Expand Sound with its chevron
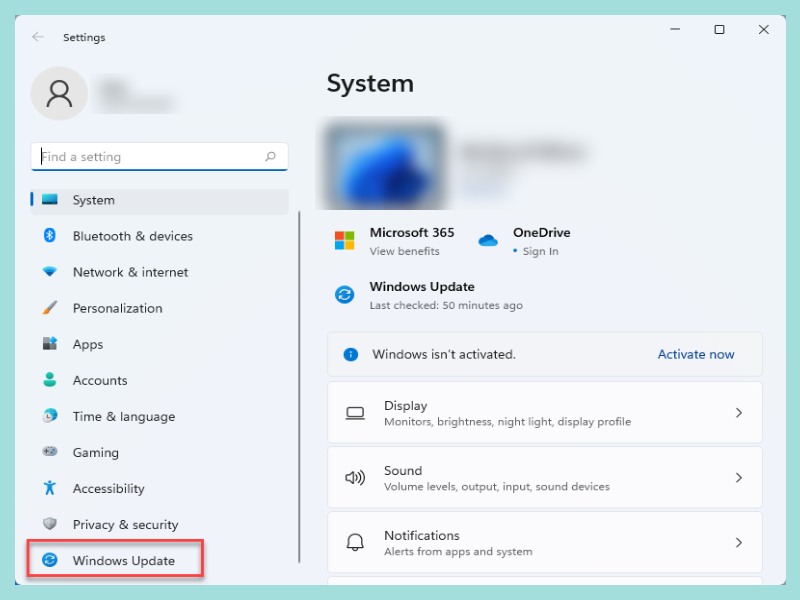The image size is (800, 600). 738,478
